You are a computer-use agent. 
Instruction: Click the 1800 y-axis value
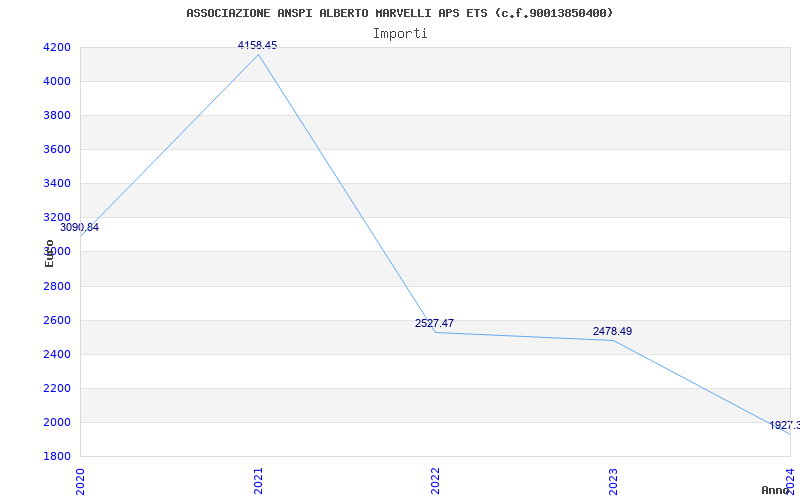click(x=57, y=456)
